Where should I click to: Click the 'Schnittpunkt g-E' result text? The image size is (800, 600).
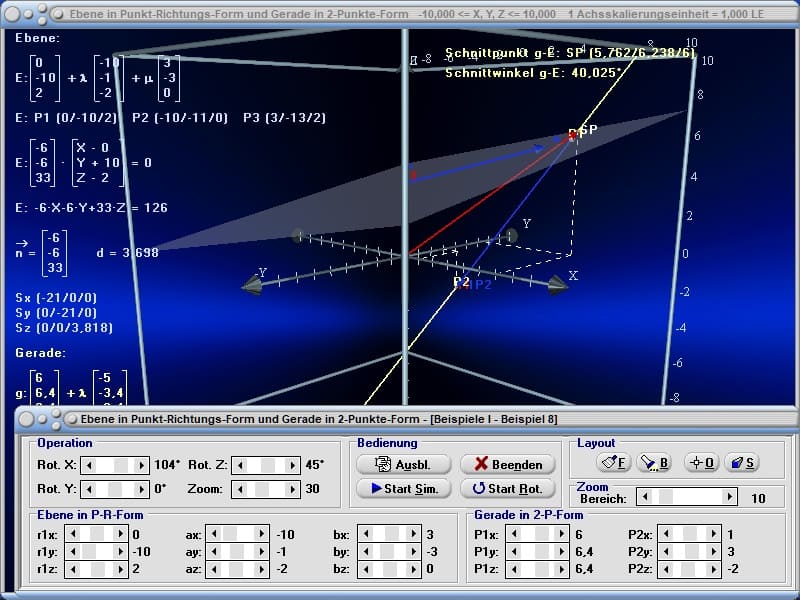tap(570, 53)
